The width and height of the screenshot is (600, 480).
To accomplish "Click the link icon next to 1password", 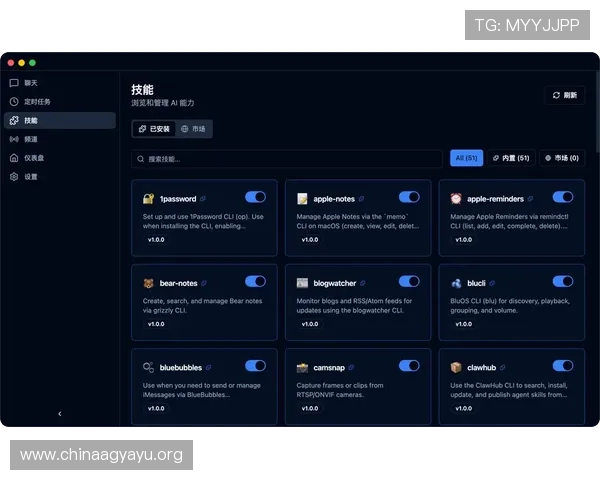I will (x=203, y=199).
